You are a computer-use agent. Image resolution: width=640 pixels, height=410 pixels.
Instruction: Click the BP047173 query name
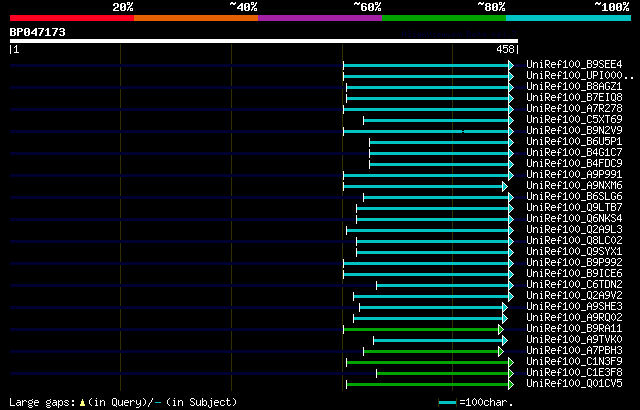[x=38, y=32]
